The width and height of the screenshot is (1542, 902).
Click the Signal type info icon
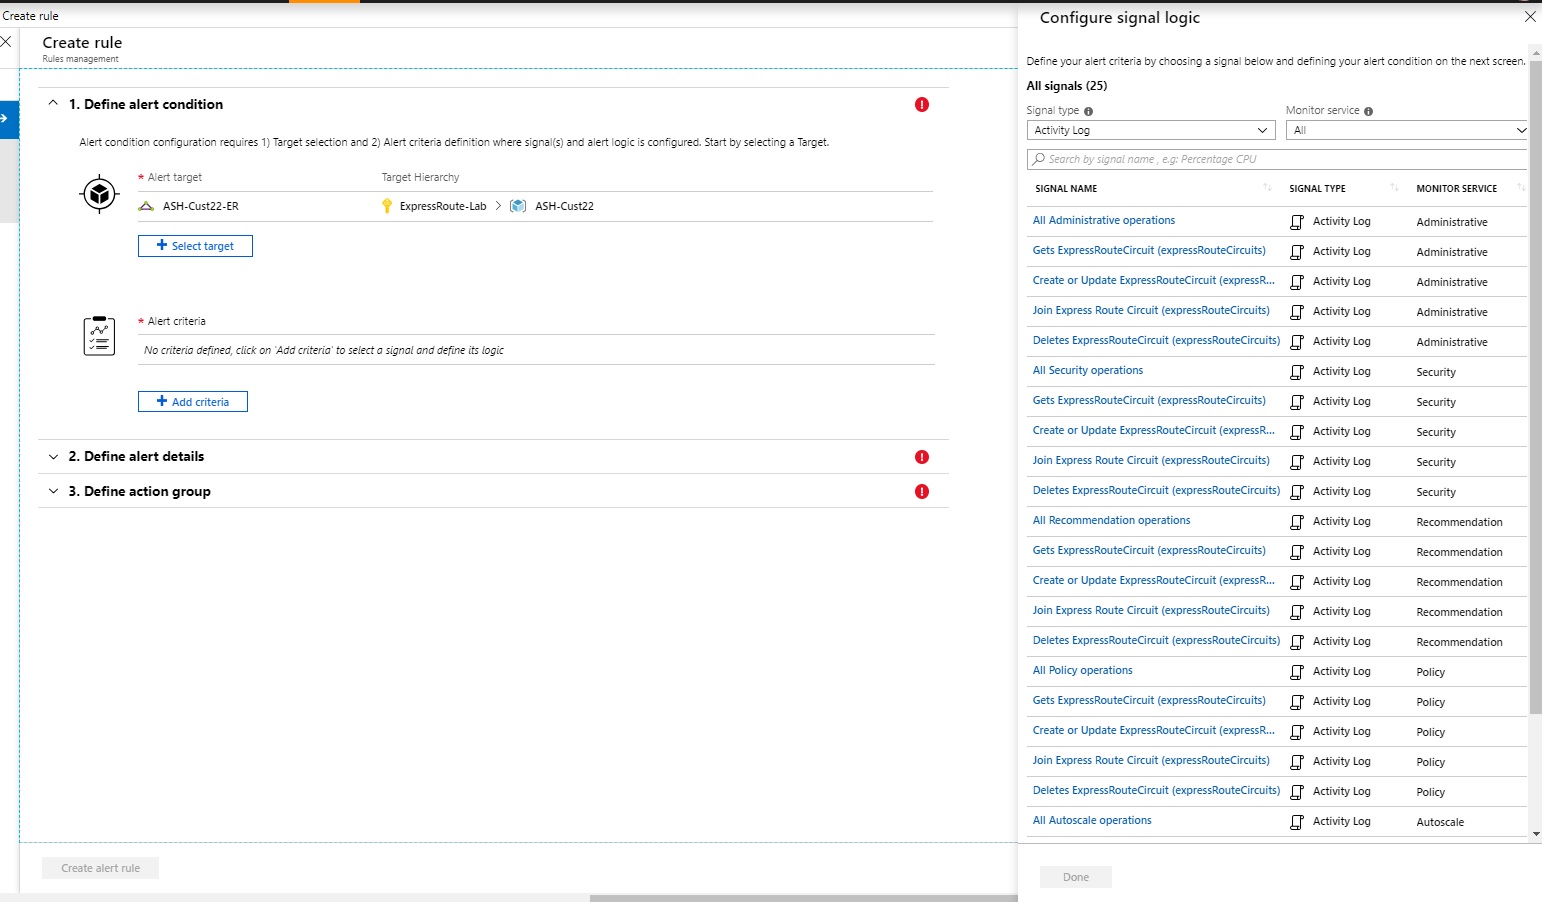pyautogui.click(x=1089, y=111)
